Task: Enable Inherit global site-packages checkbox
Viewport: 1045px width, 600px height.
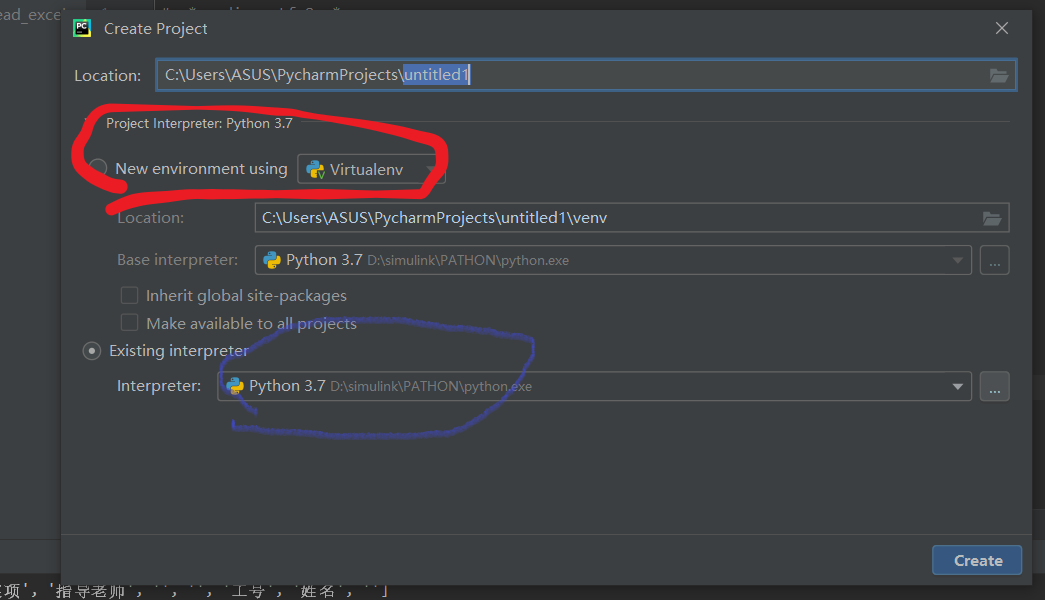Action: (129, 295)
